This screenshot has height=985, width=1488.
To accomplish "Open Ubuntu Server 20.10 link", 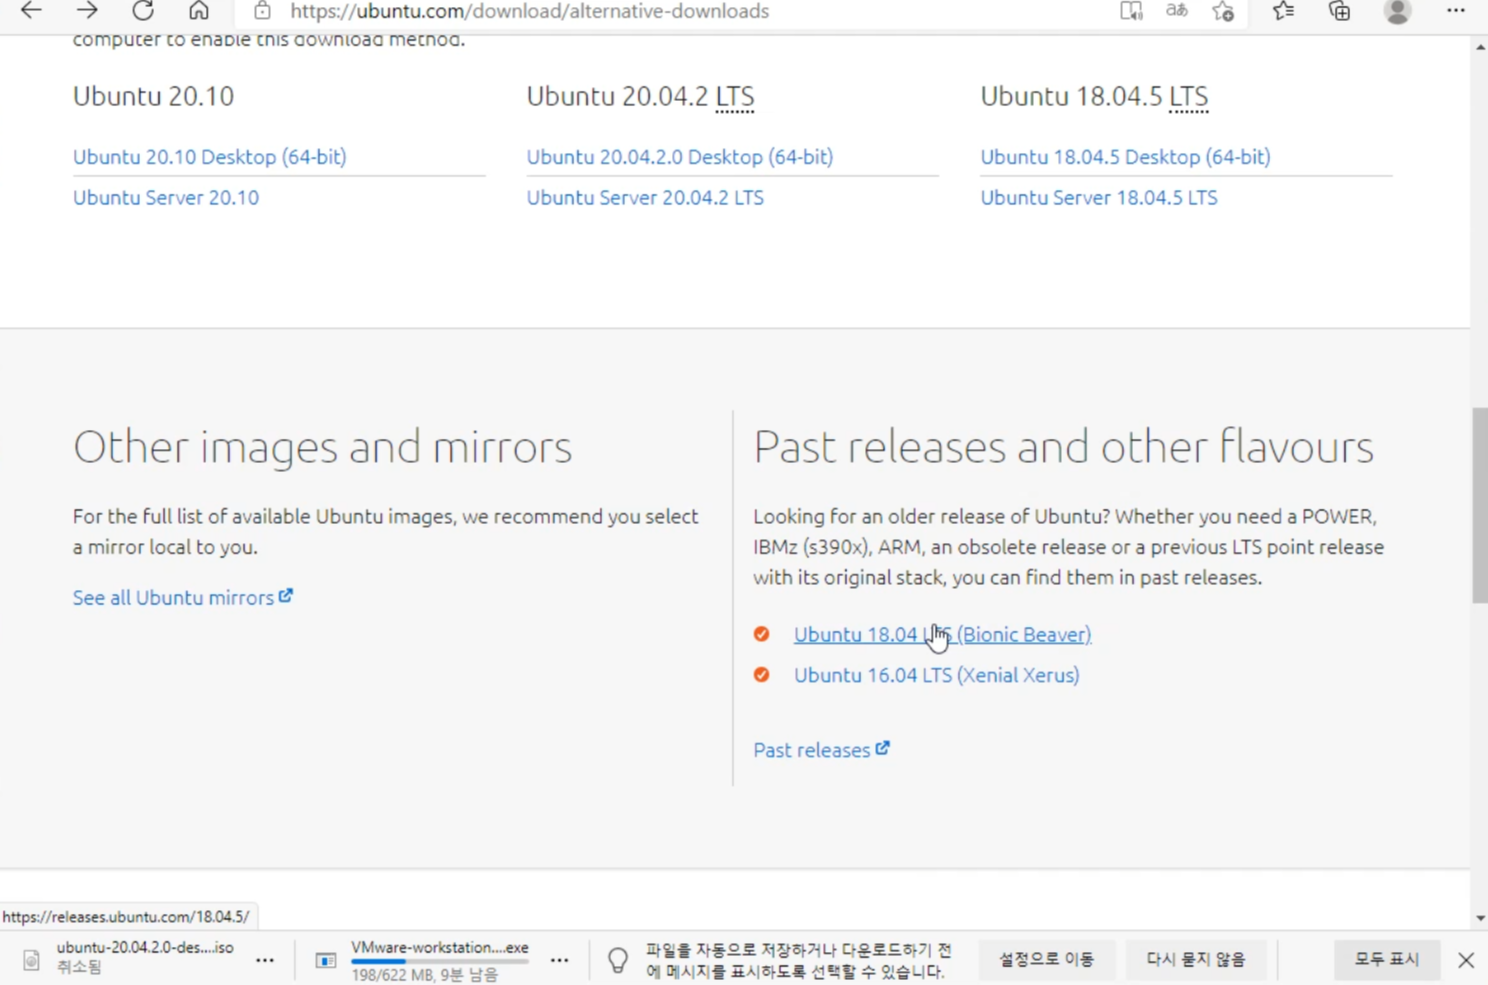I will point(166,198).
